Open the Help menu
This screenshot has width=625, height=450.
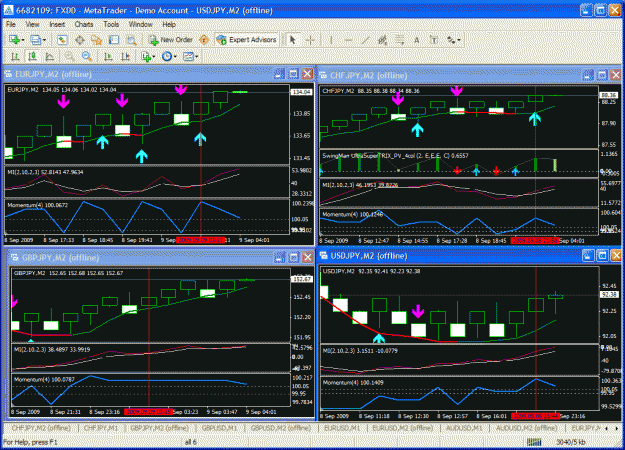[169, 24]
